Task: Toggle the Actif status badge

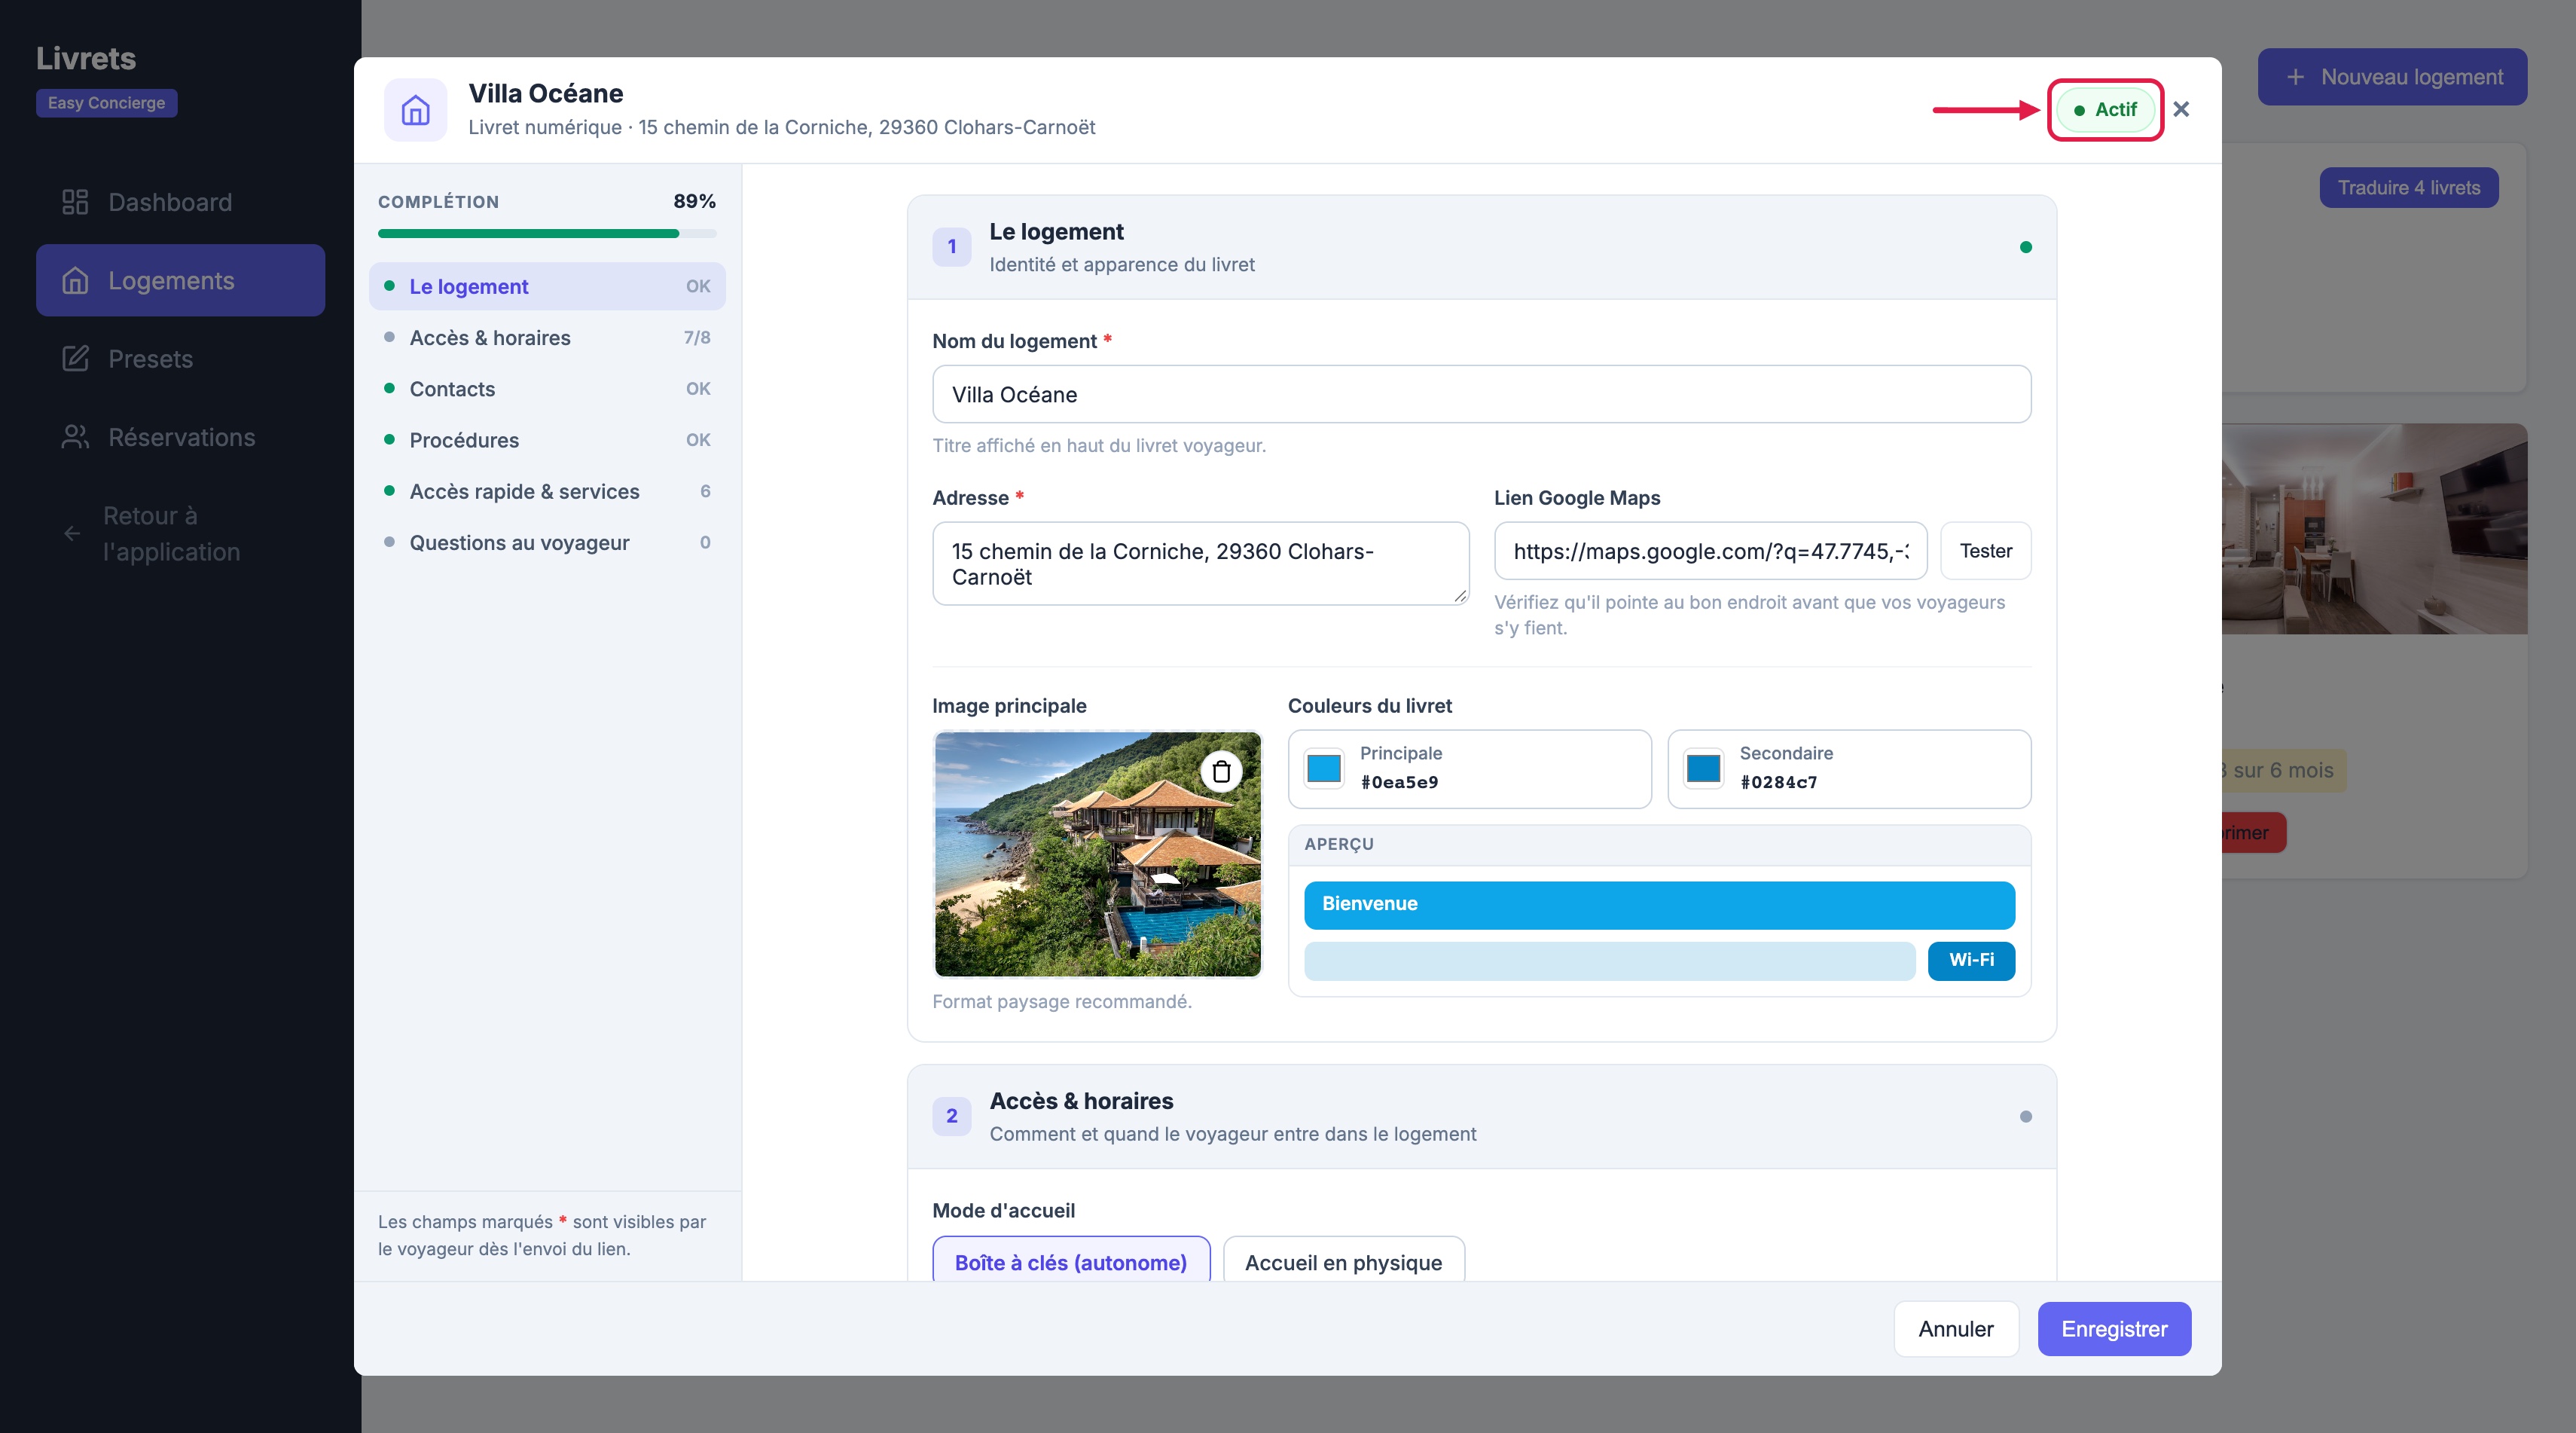Action: (2105, 109)
